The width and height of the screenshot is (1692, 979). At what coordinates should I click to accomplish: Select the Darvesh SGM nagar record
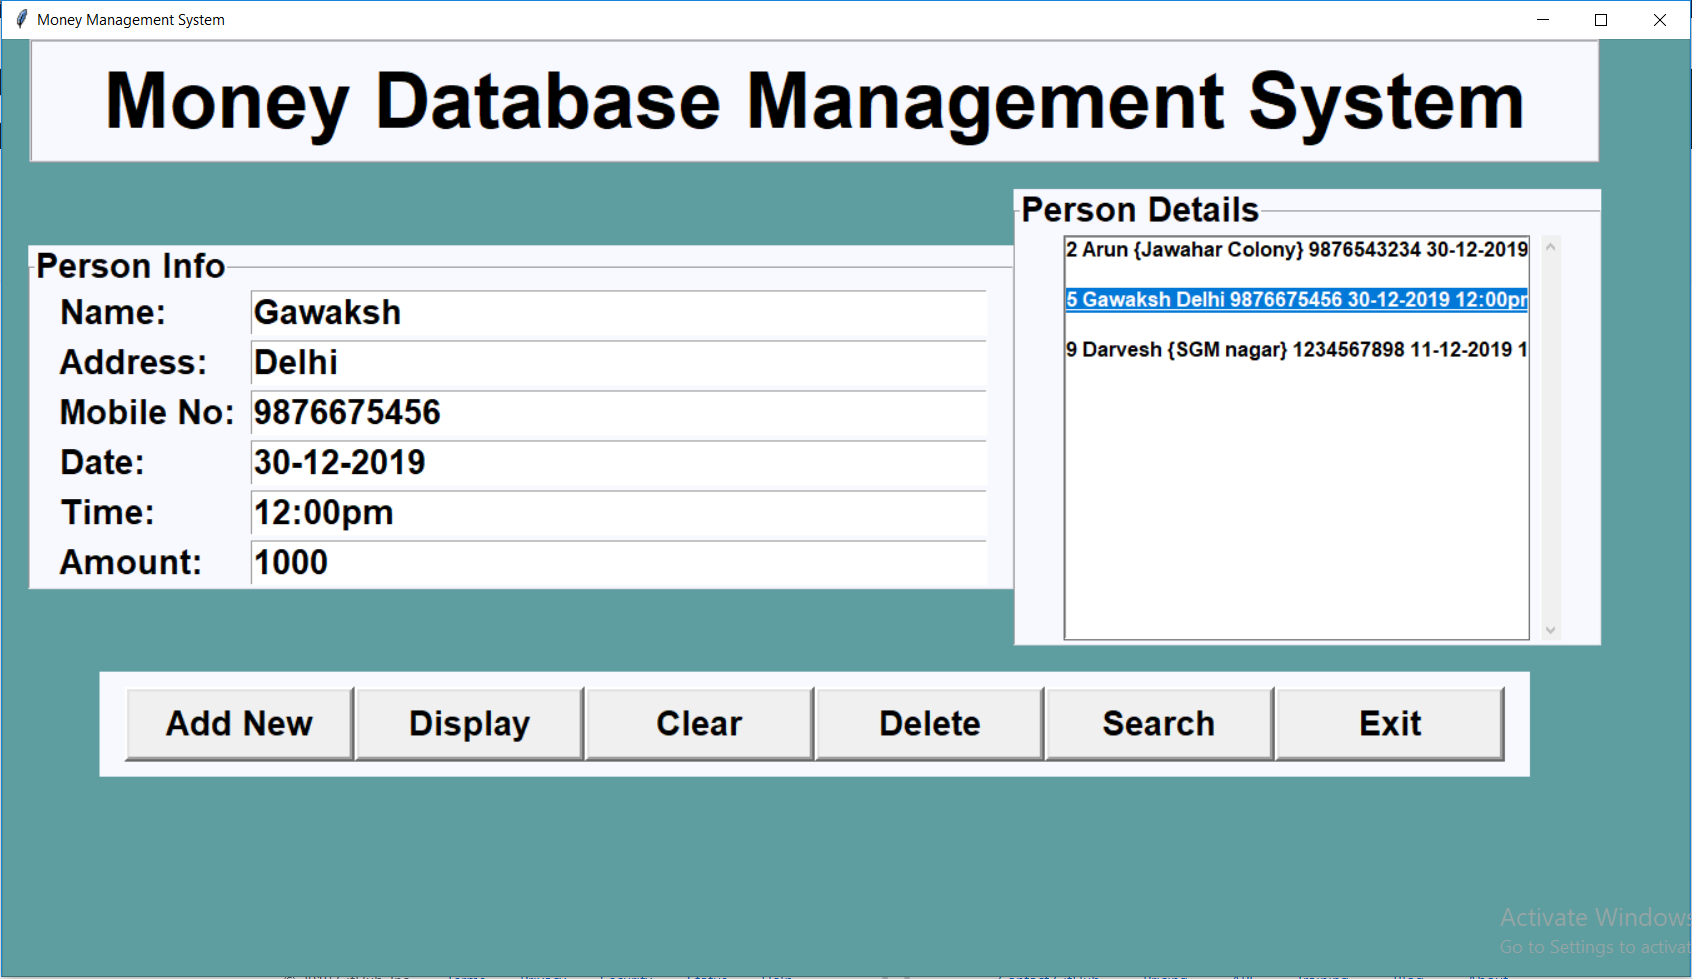pos(1290,350)
